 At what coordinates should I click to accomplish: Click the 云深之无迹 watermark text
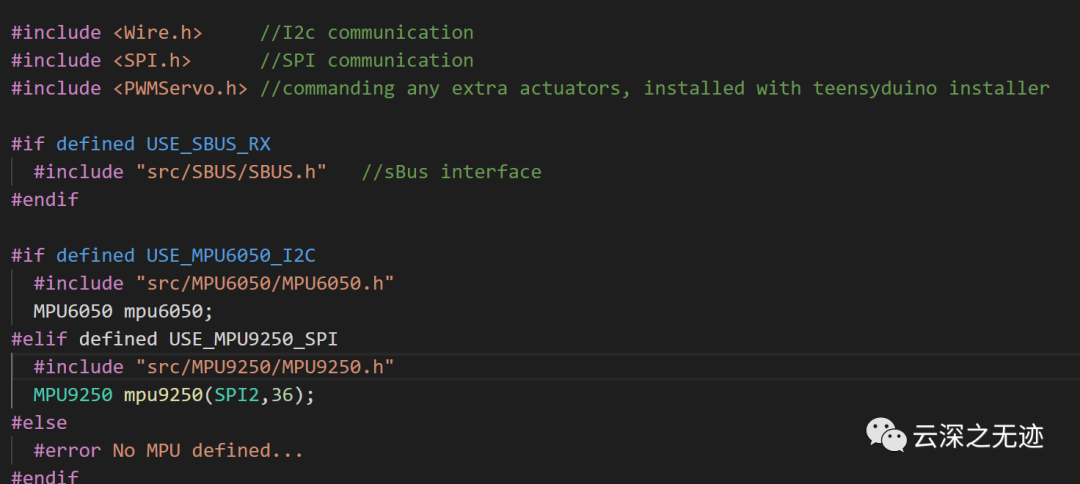point(978,436)
